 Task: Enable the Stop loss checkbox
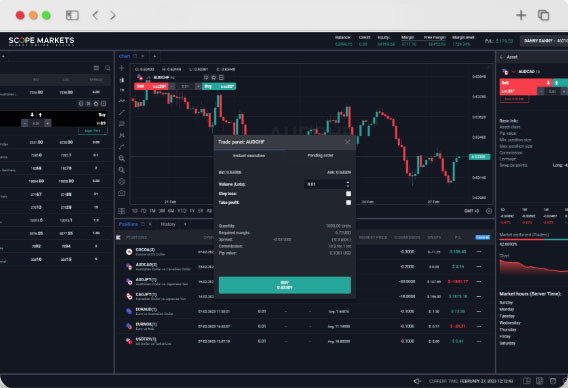[x=348, y=193]
